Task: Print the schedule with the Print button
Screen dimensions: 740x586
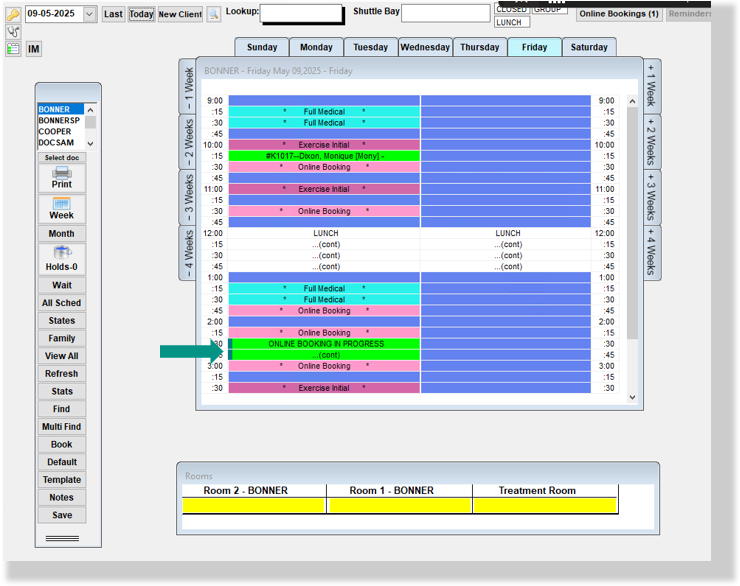Action: (61, 178)
